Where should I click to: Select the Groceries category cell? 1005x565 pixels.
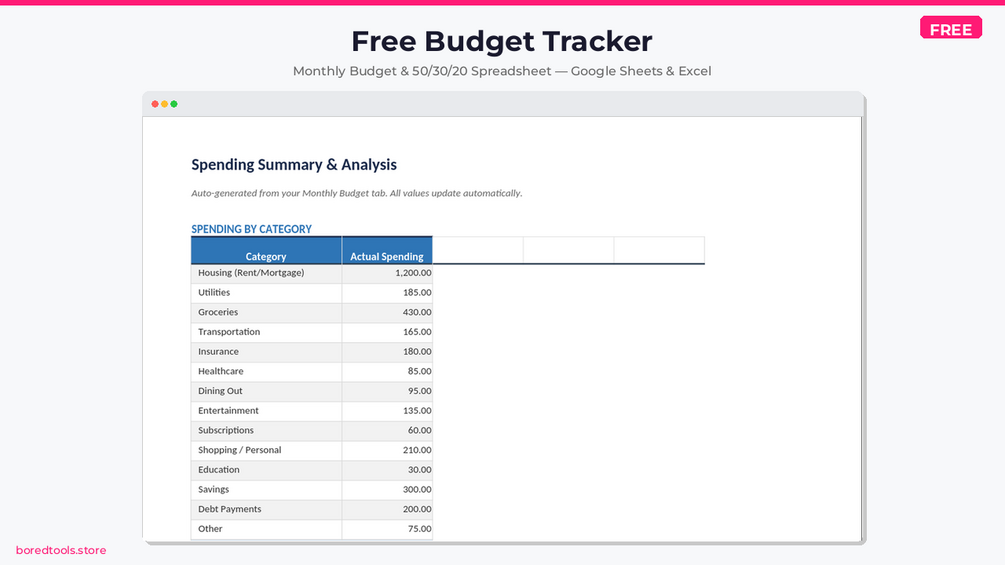pyautogui.click(x=266, y=313)
